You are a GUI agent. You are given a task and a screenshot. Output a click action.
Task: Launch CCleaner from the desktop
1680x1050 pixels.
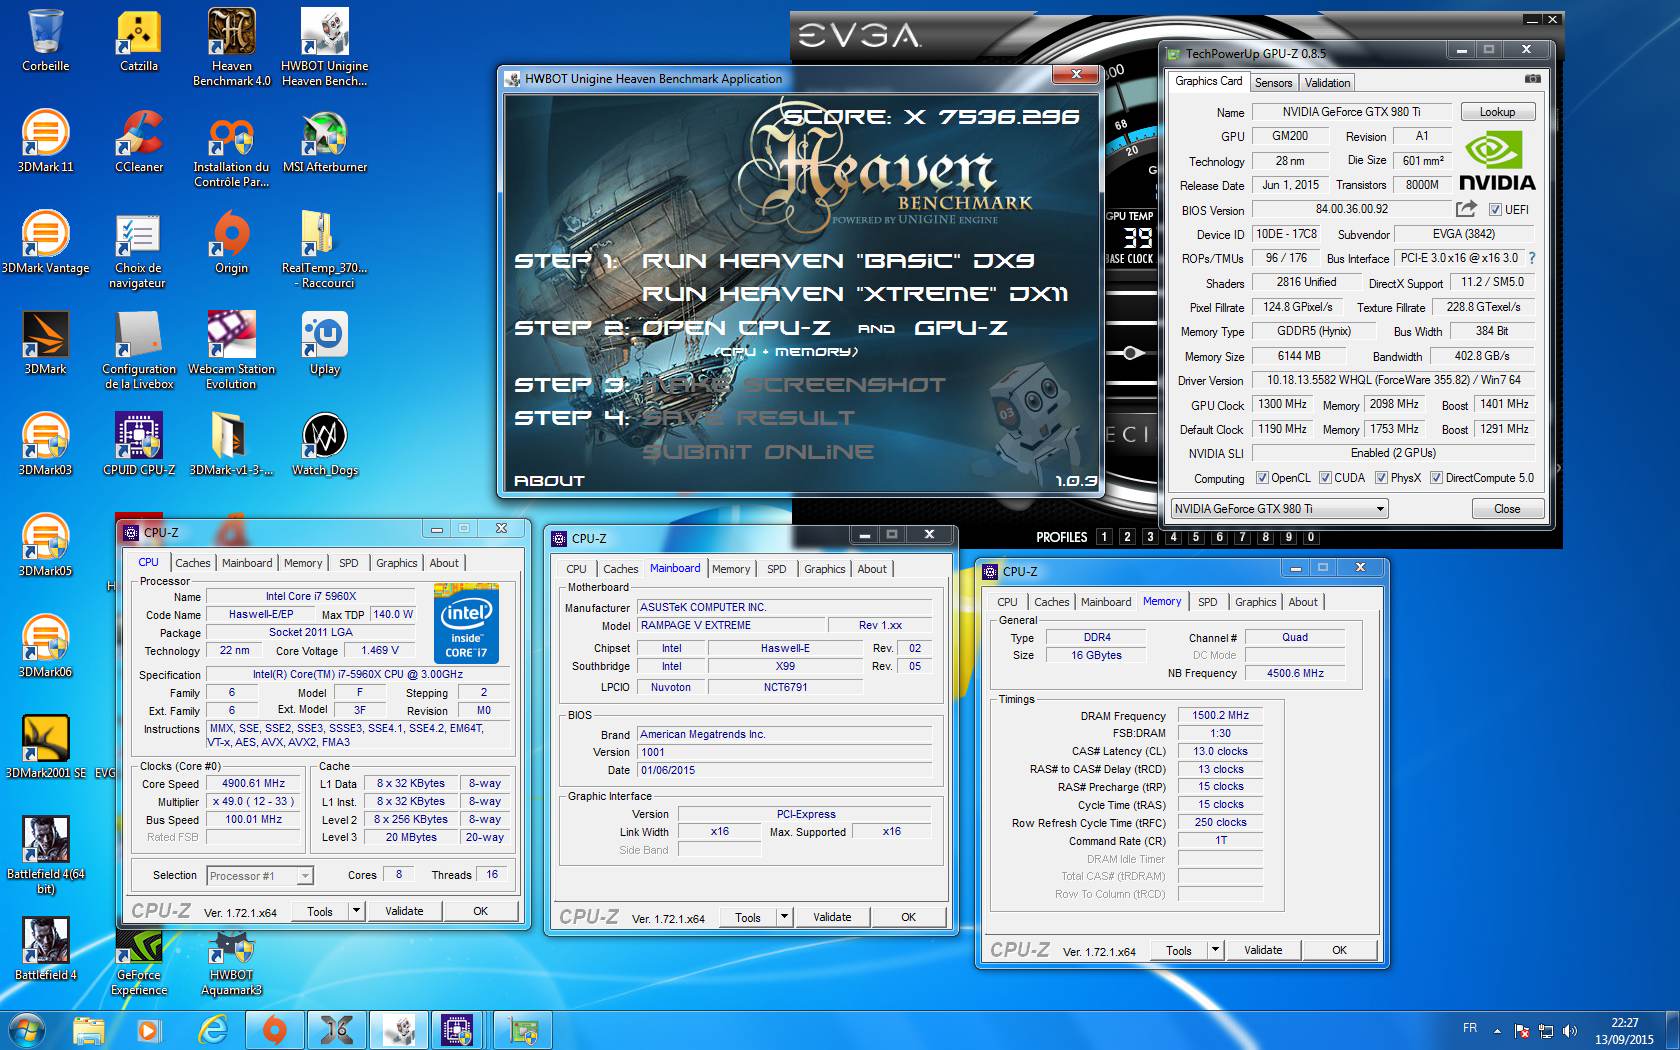point(139,141)
